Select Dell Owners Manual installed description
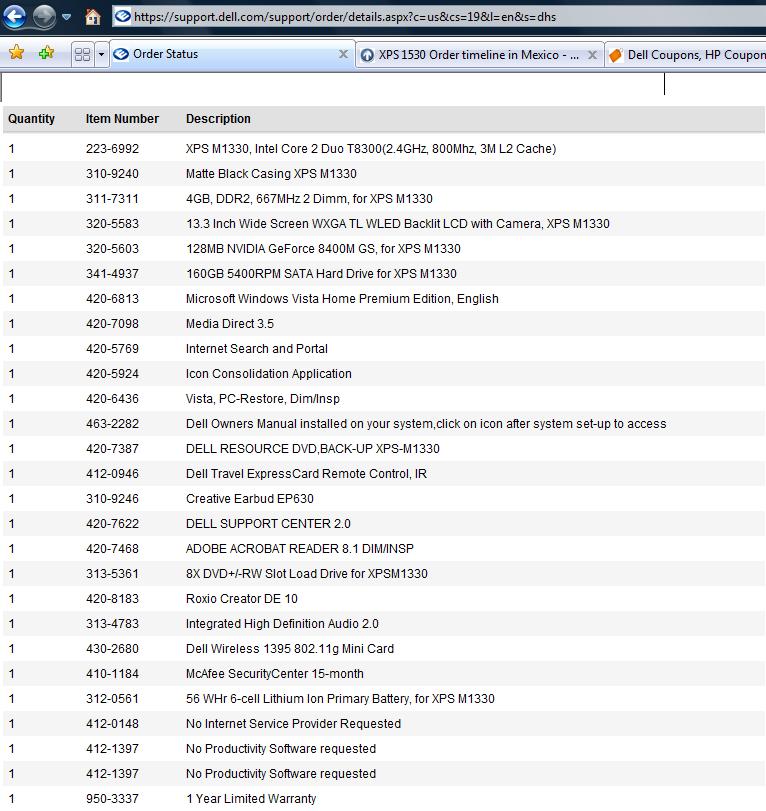Image resolution: width=766 pixels, height=811 pixels. pos(426,424)
